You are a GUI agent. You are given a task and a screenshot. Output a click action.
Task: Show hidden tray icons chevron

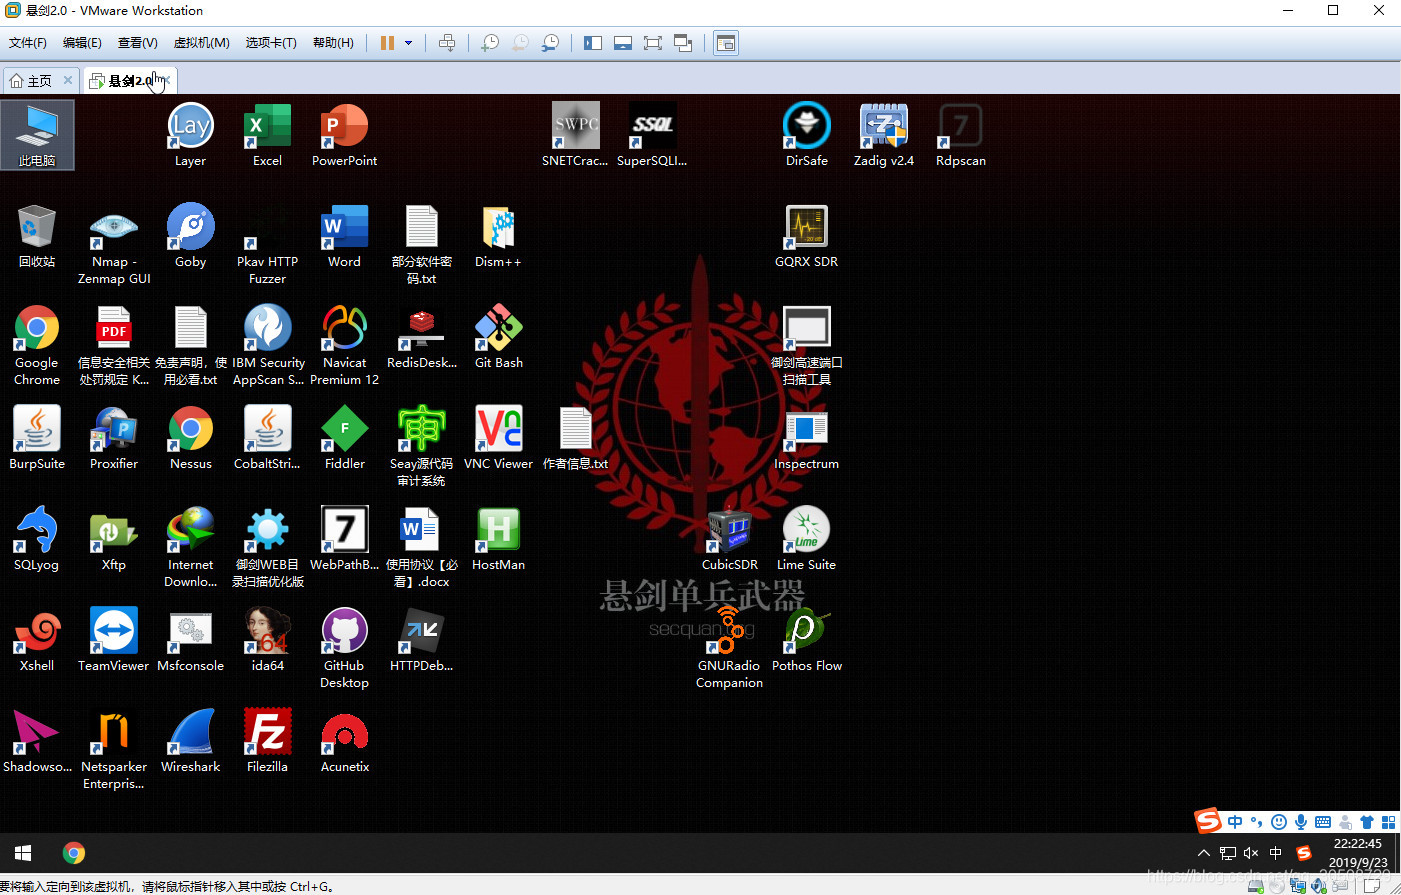coord(1203,853)
